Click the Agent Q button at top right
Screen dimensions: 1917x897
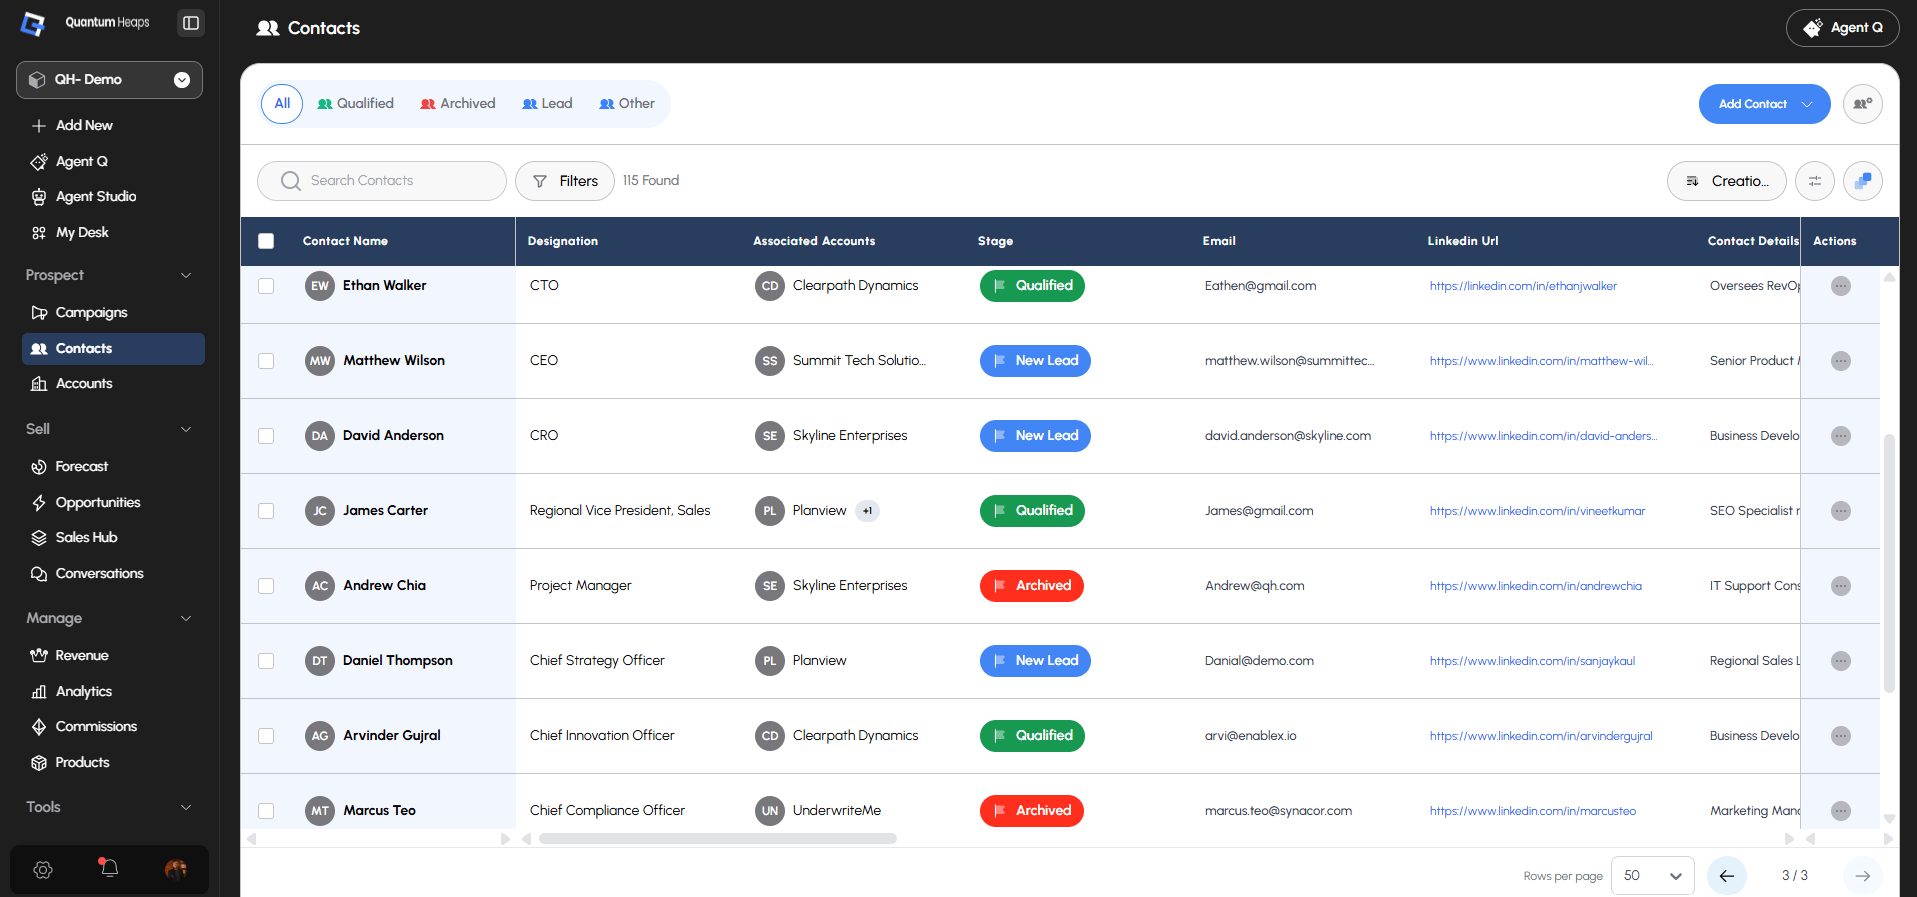(1843, 28)
